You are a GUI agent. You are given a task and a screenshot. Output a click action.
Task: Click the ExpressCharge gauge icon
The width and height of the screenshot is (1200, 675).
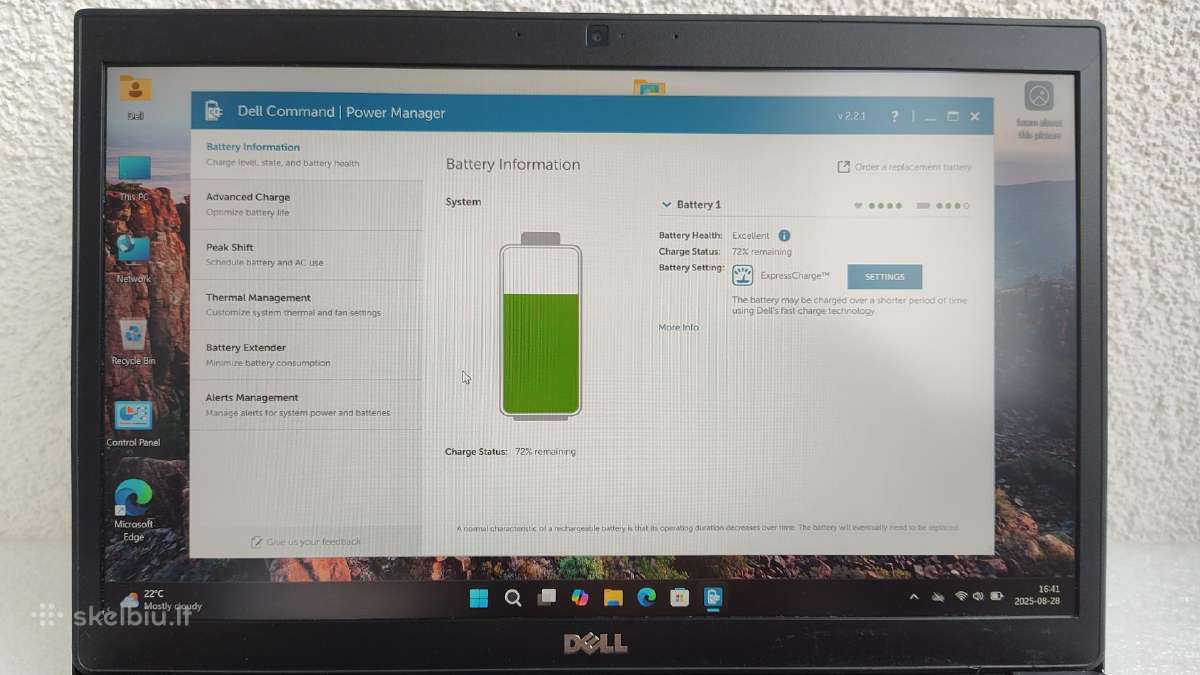tap(742, 276)
